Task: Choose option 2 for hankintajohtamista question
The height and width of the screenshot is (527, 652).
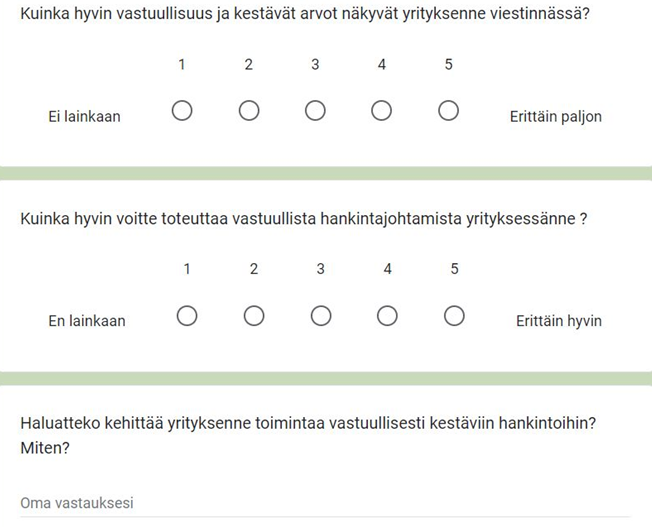Action: [254, 316]
